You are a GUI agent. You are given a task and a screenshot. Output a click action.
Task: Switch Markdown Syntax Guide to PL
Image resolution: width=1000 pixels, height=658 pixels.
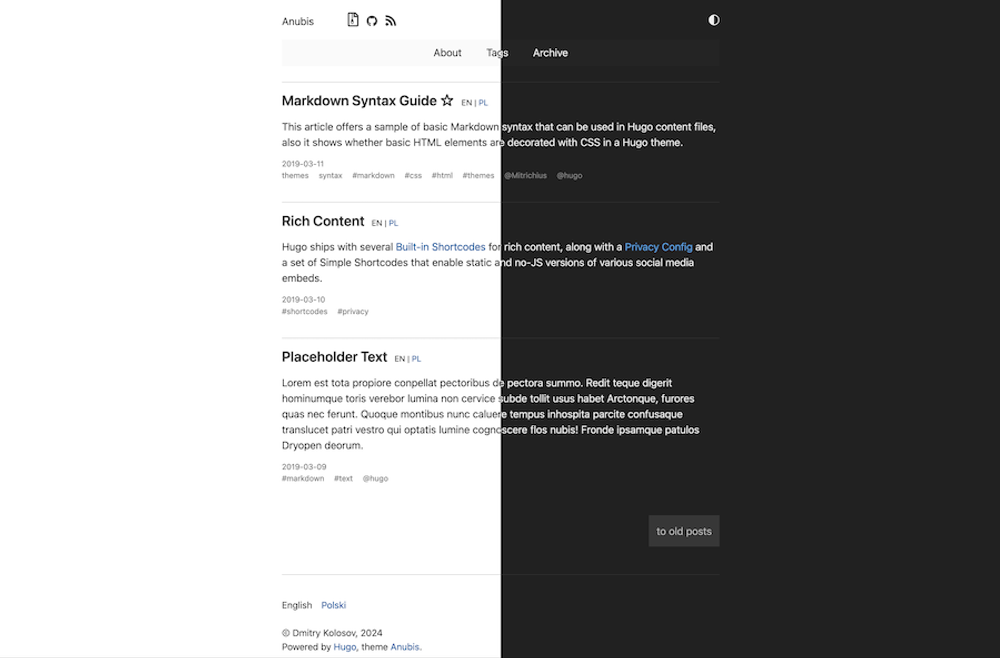coord(483,103)
